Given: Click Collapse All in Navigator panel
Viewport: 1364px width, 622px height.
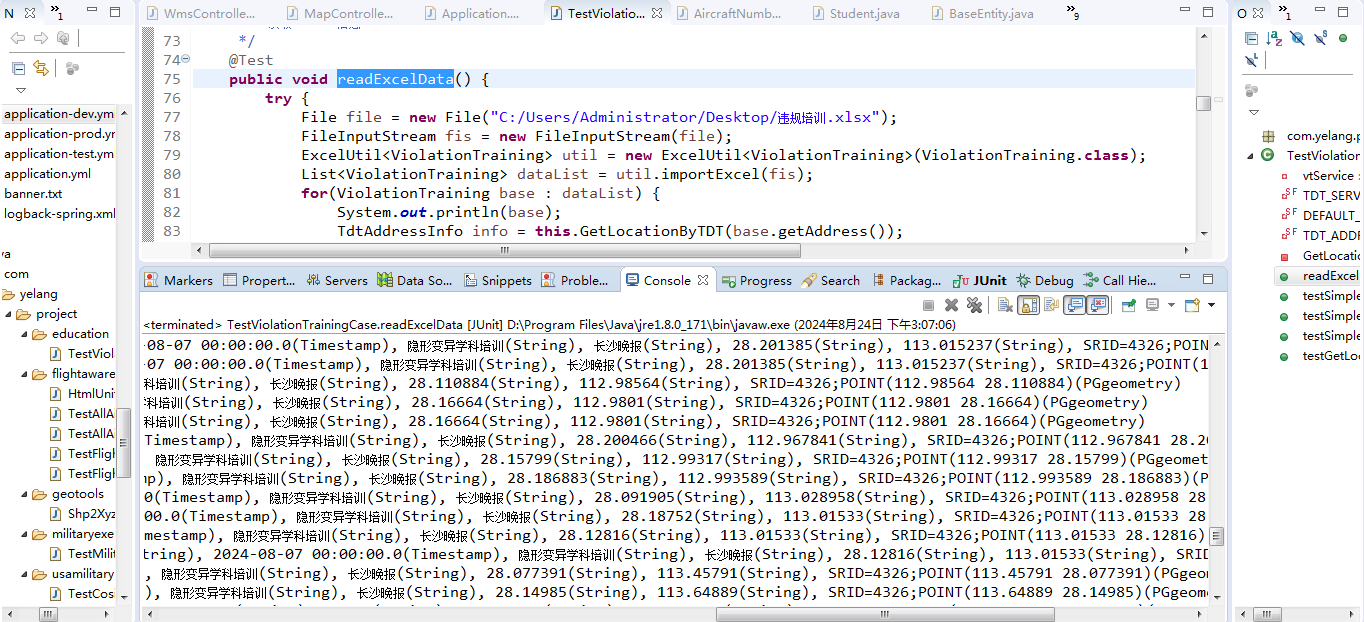Looking at the screenshot, I should (x=18, y=68).
